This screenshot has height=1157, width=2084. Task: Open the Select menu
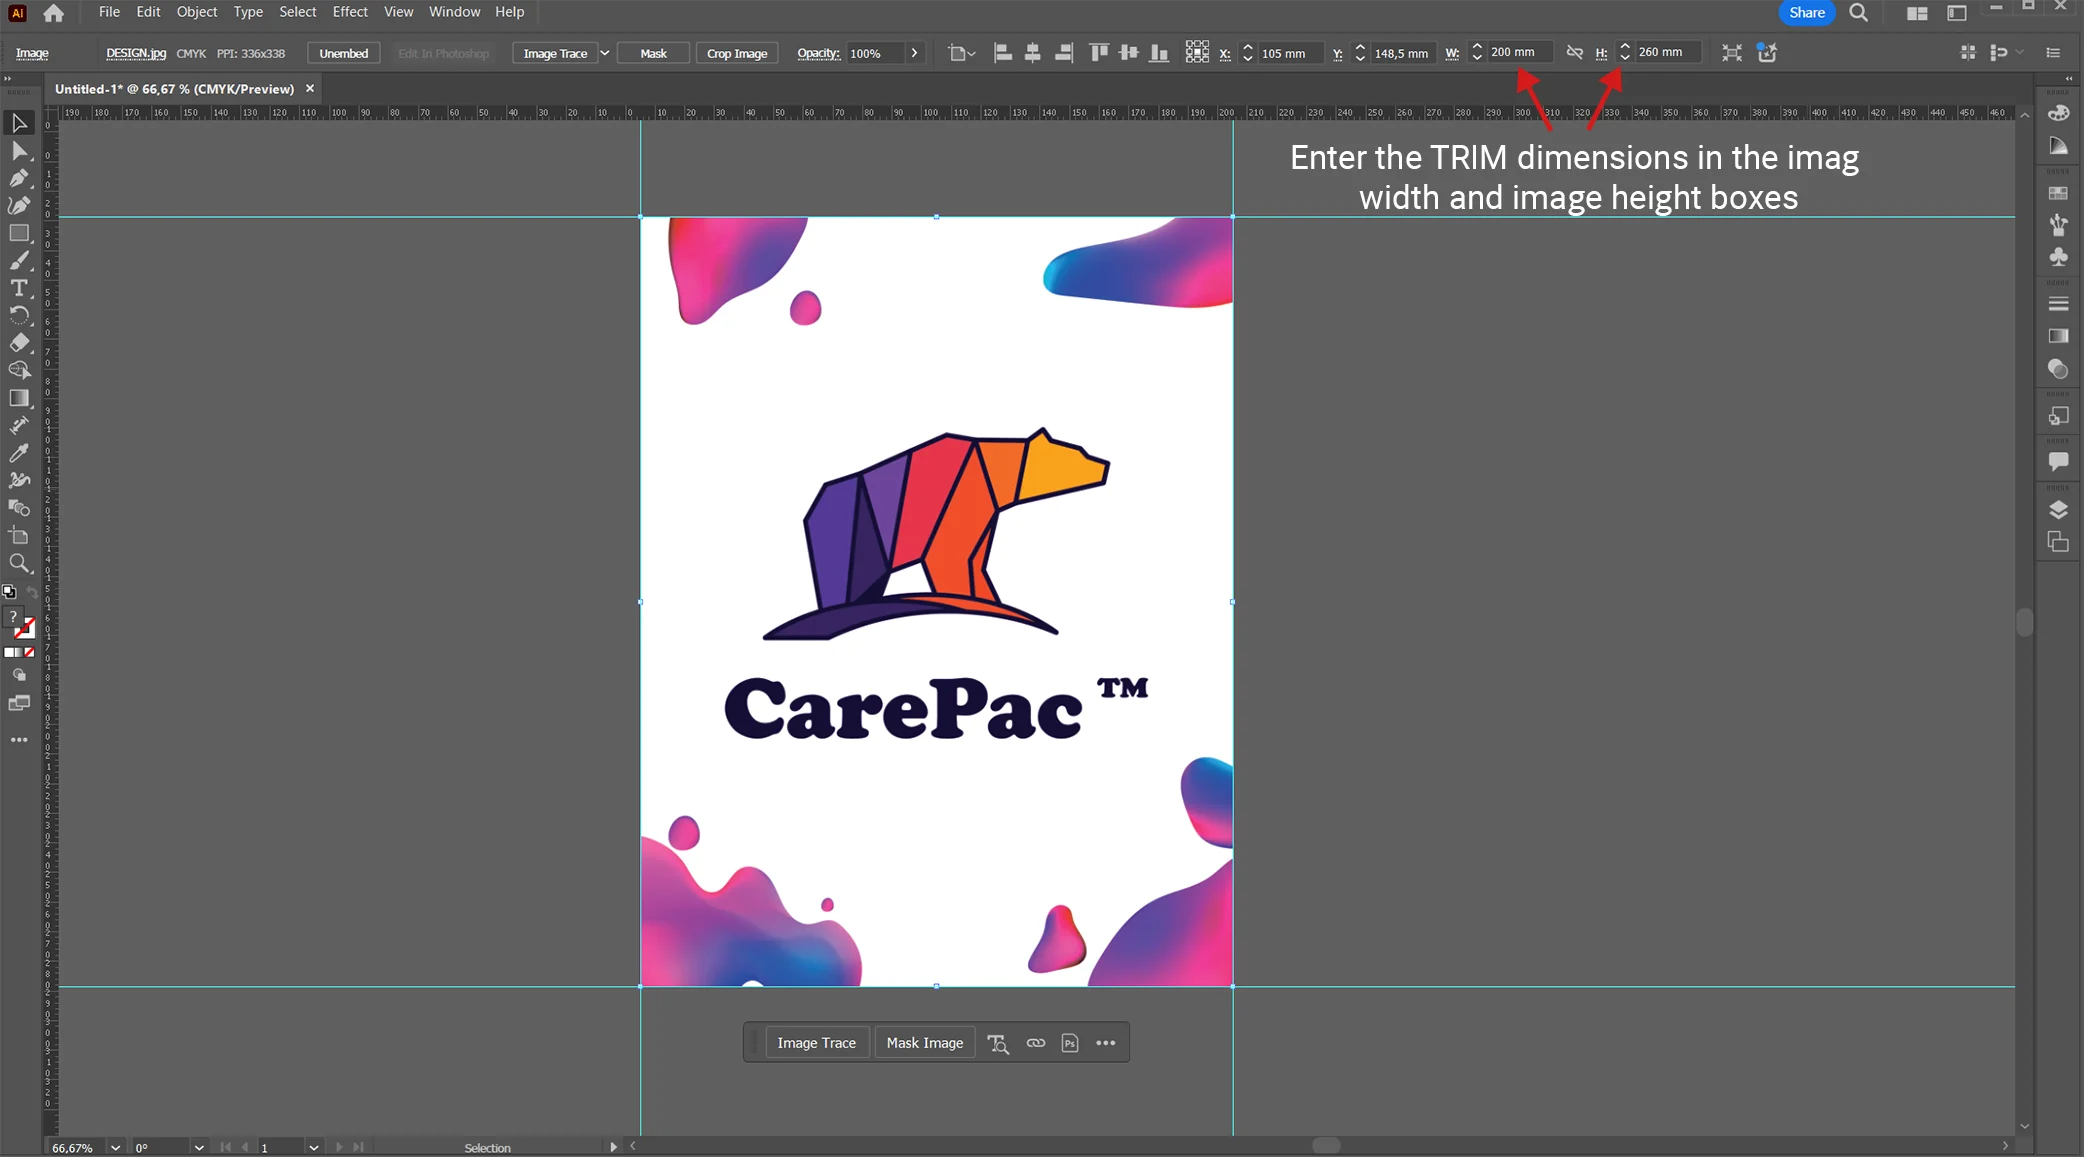click(298, 12)
